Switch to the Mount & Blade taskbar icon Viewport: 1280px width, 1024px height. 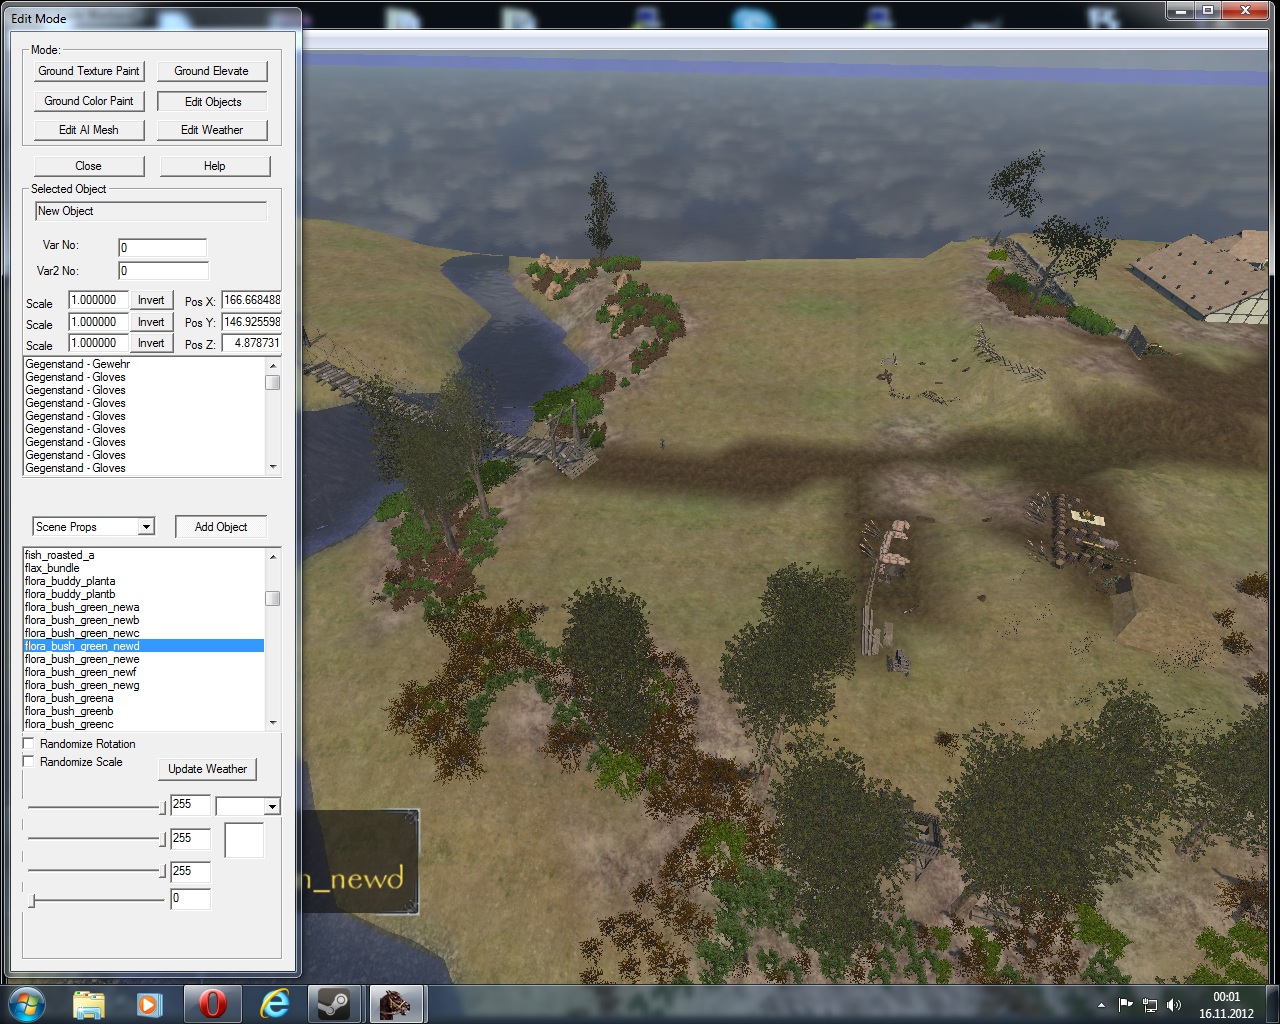click(396, 1003)
